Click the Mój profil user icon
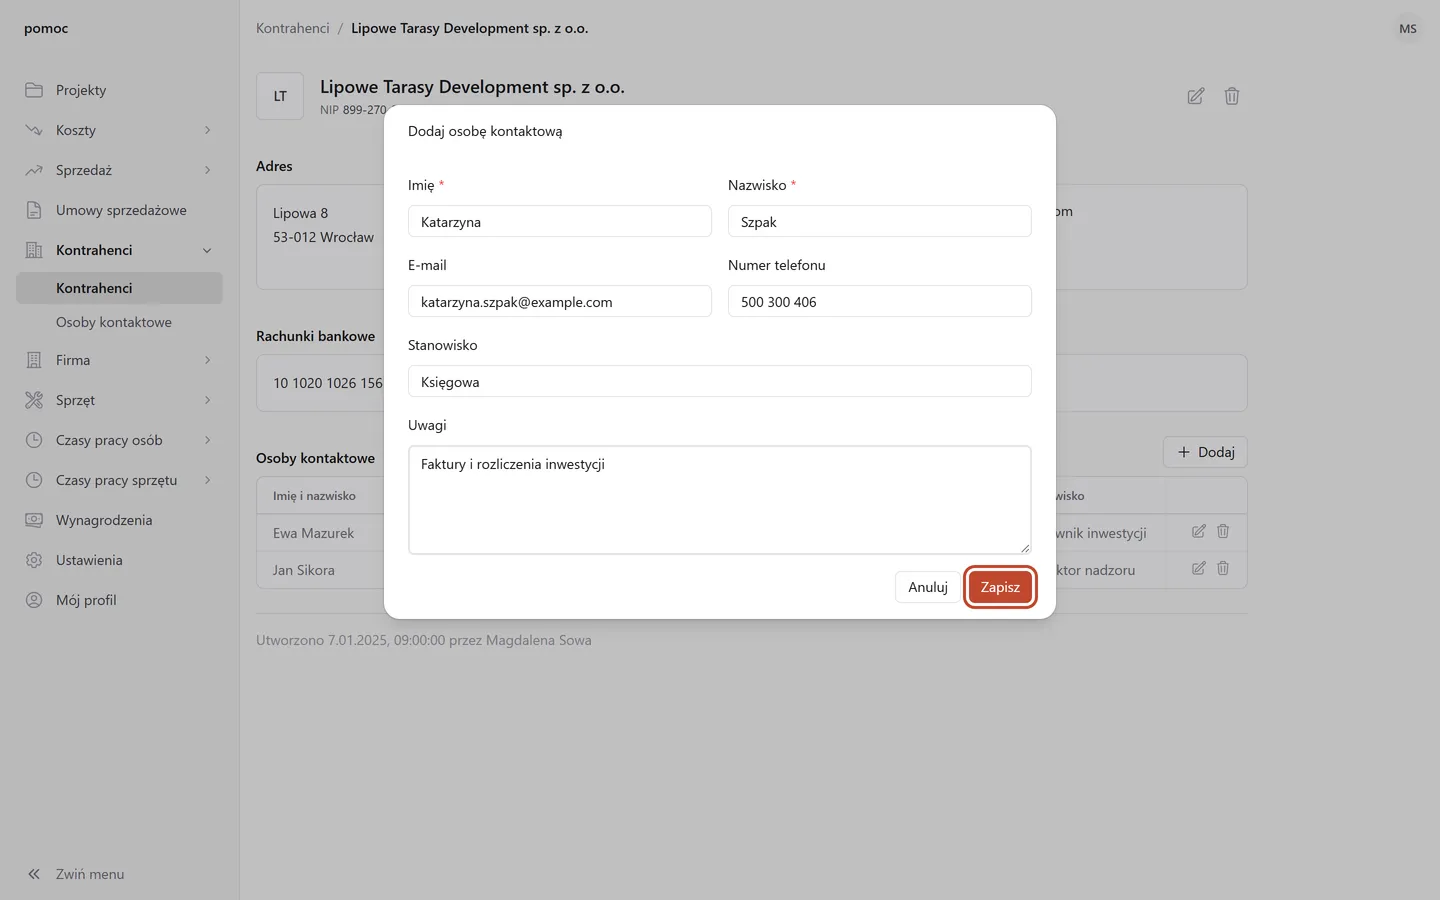This screenshot has height=900, width=1440. [34, 600]
